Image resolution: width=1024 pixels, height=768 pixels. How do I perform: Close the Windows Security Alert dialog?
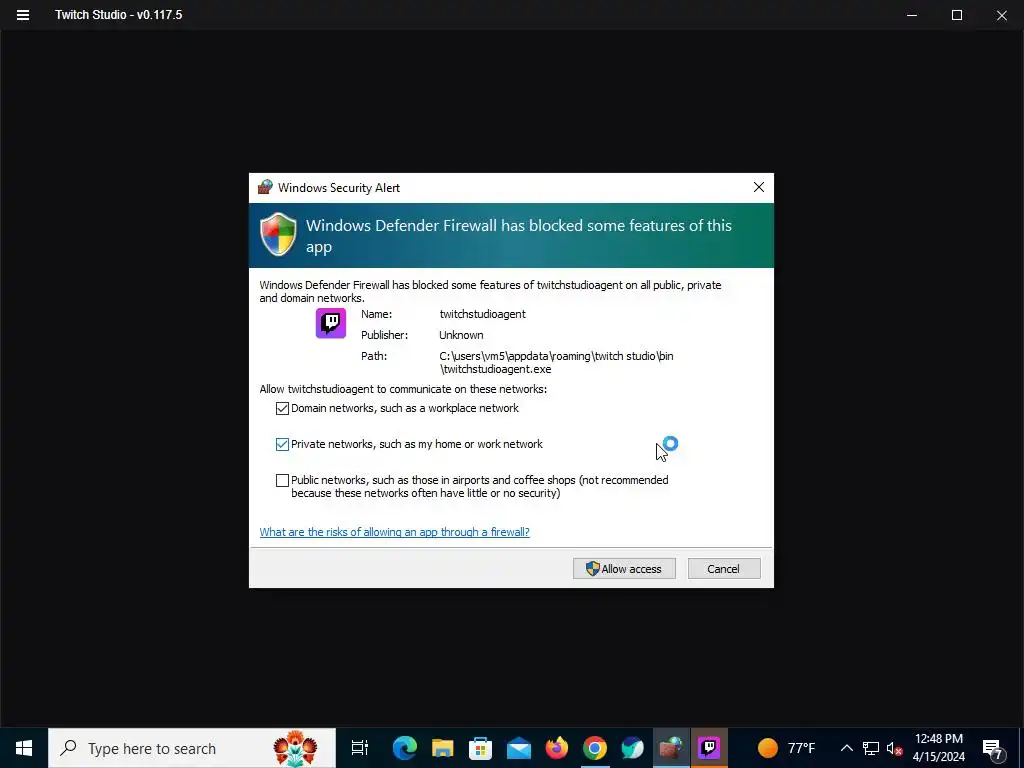(759, 187)
